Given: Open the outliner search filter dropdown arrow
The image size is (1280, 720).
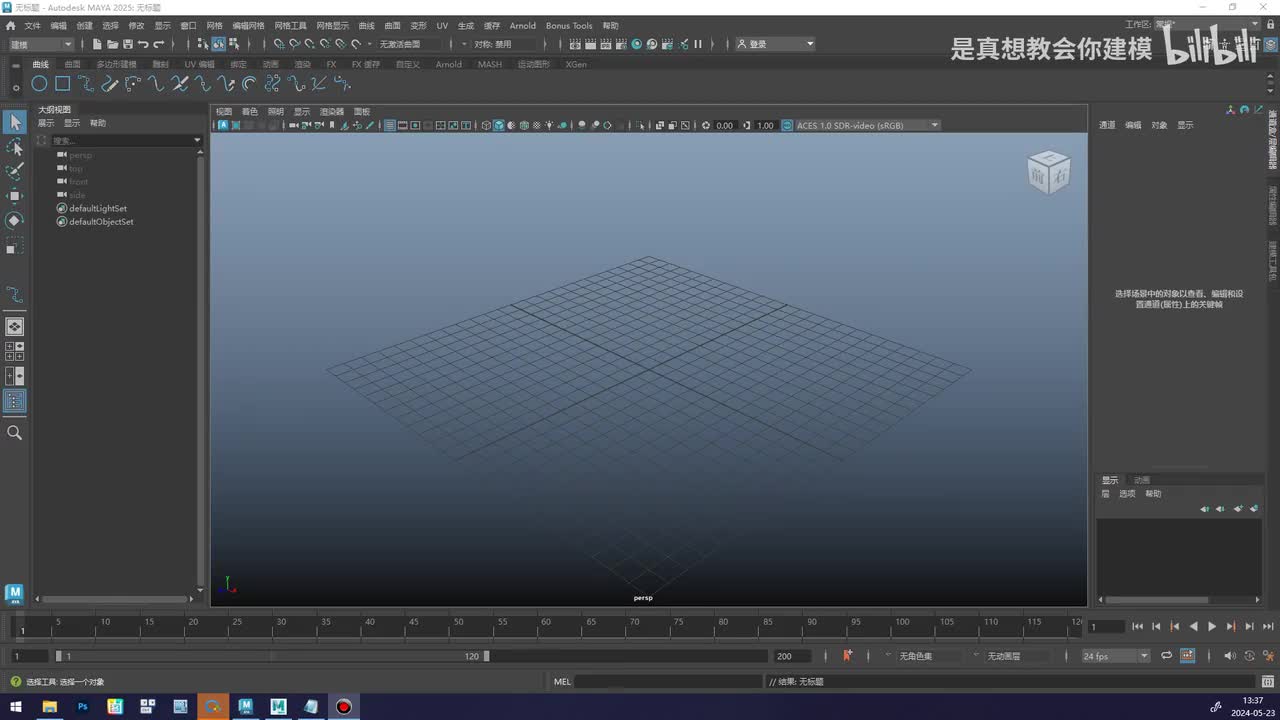Looking at the screenshot, I should [x=197, y=141].
